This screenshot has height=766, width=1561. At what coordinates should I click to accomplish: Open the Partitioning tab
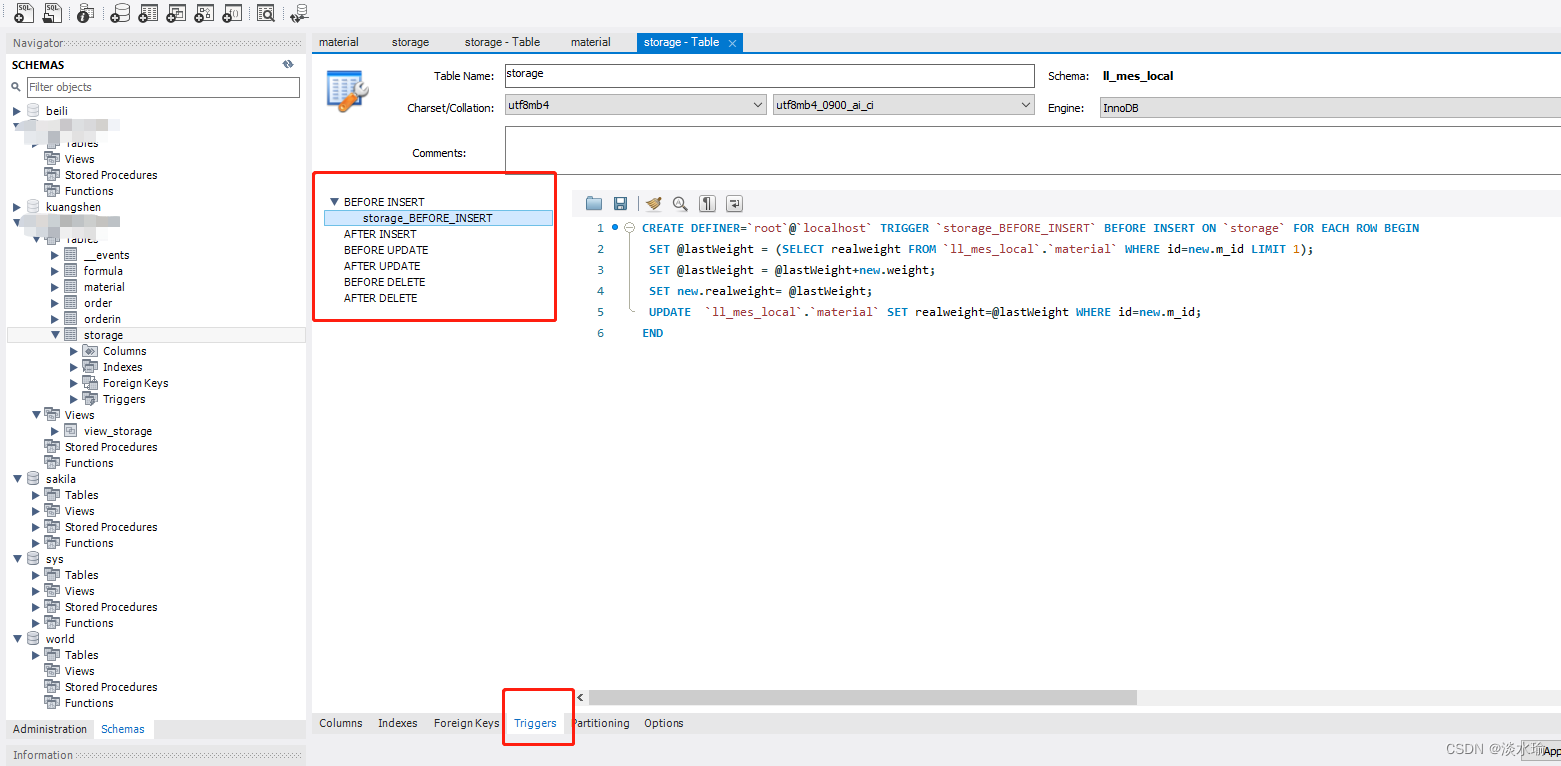pyautogui.click(x=600, y=723)
